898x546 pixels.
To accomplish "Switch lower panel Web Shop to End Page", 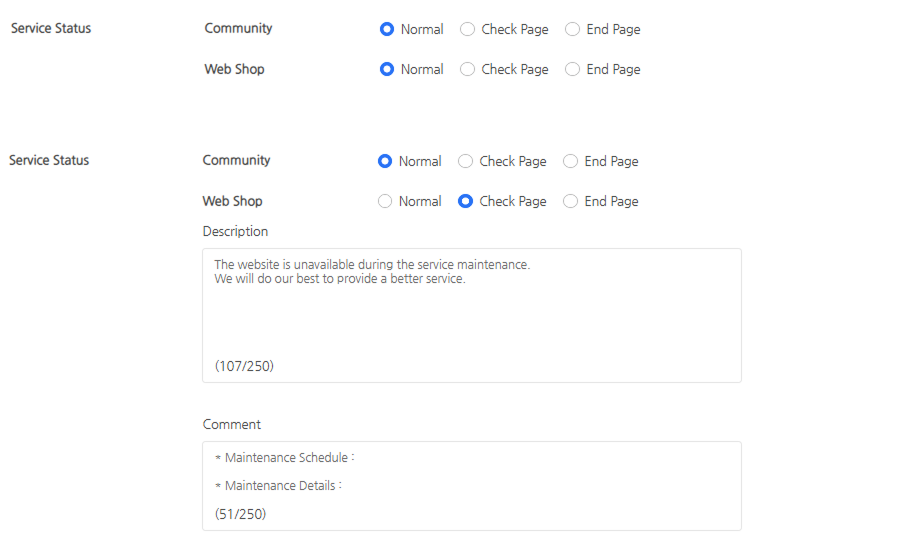I will pos(570,201).
